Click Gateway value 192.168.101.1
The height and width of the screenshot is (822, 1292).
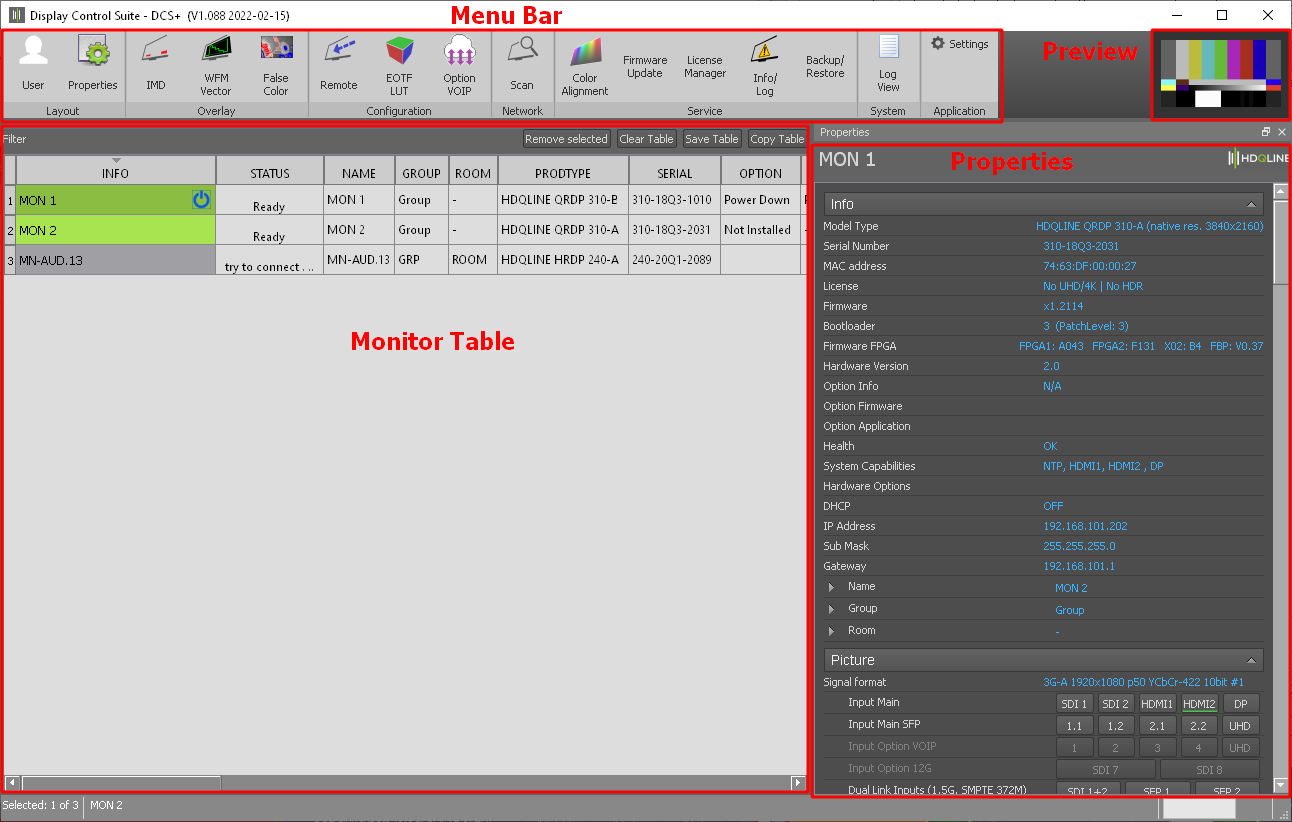(1079, 566)
